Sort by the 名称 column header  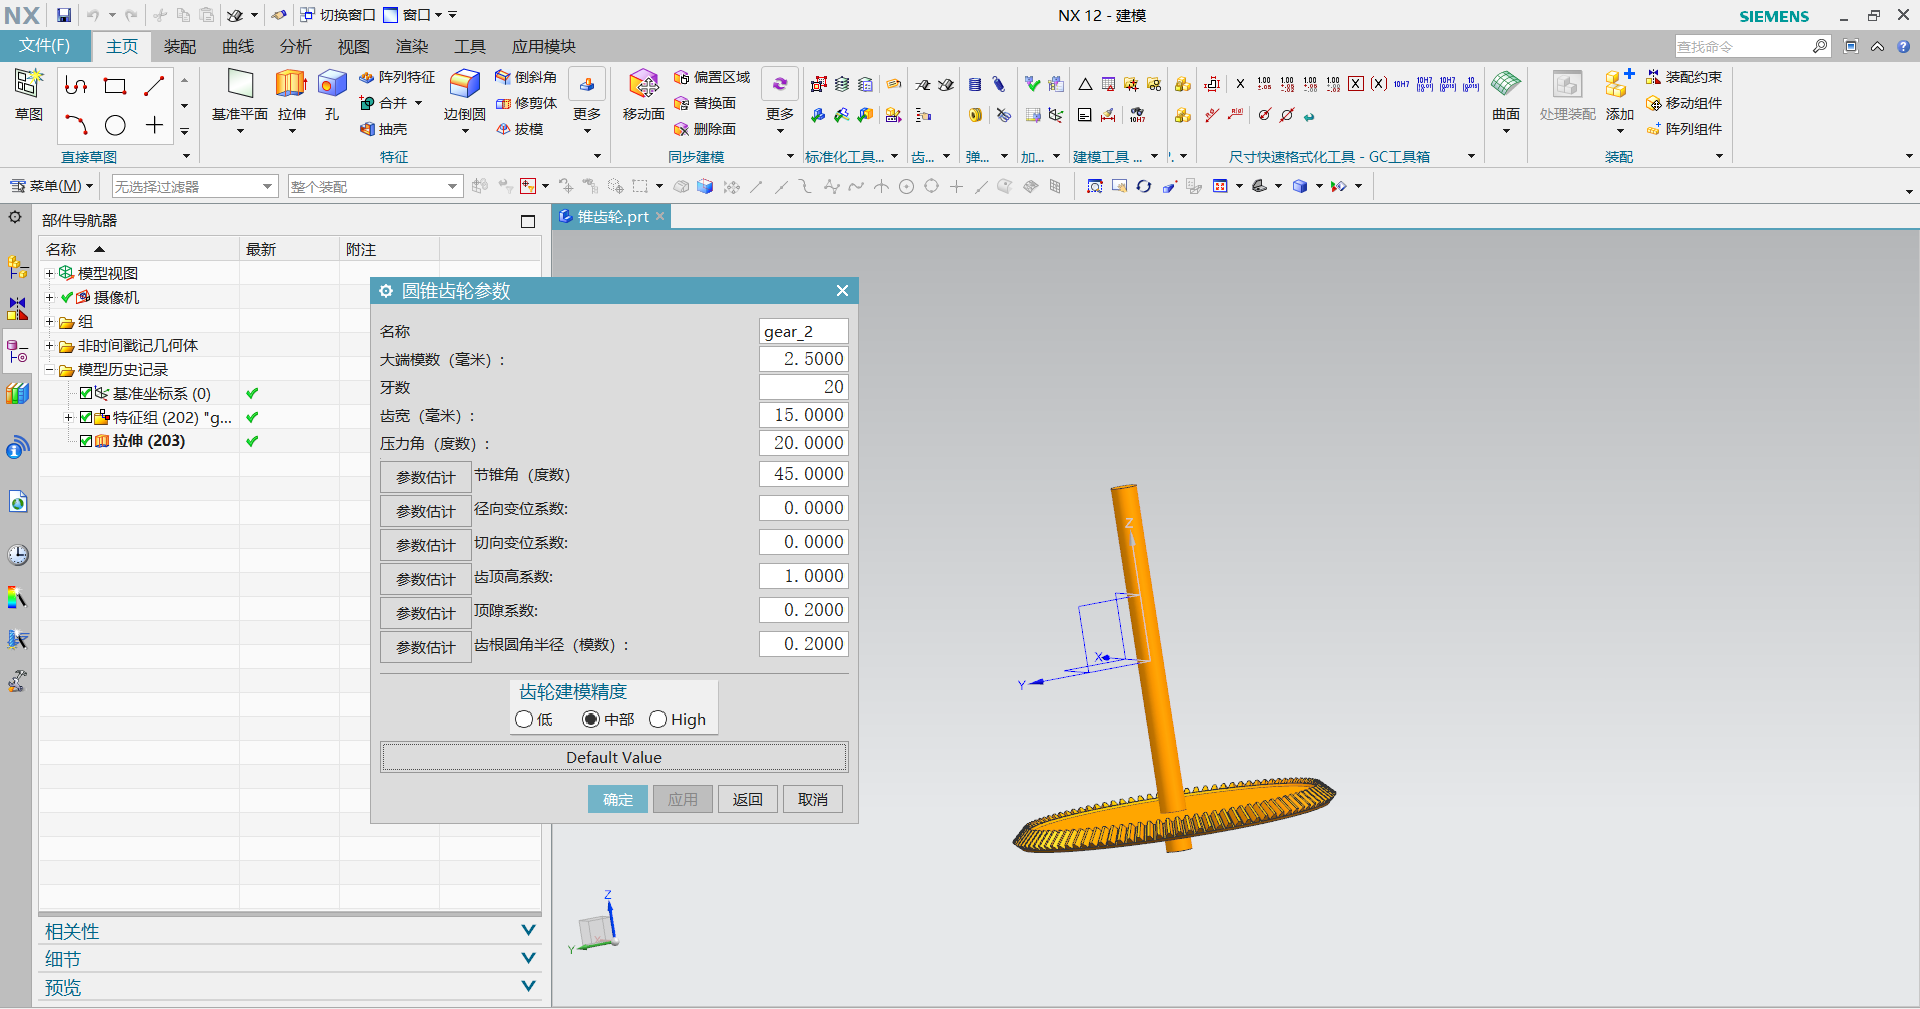click(140, 249)
